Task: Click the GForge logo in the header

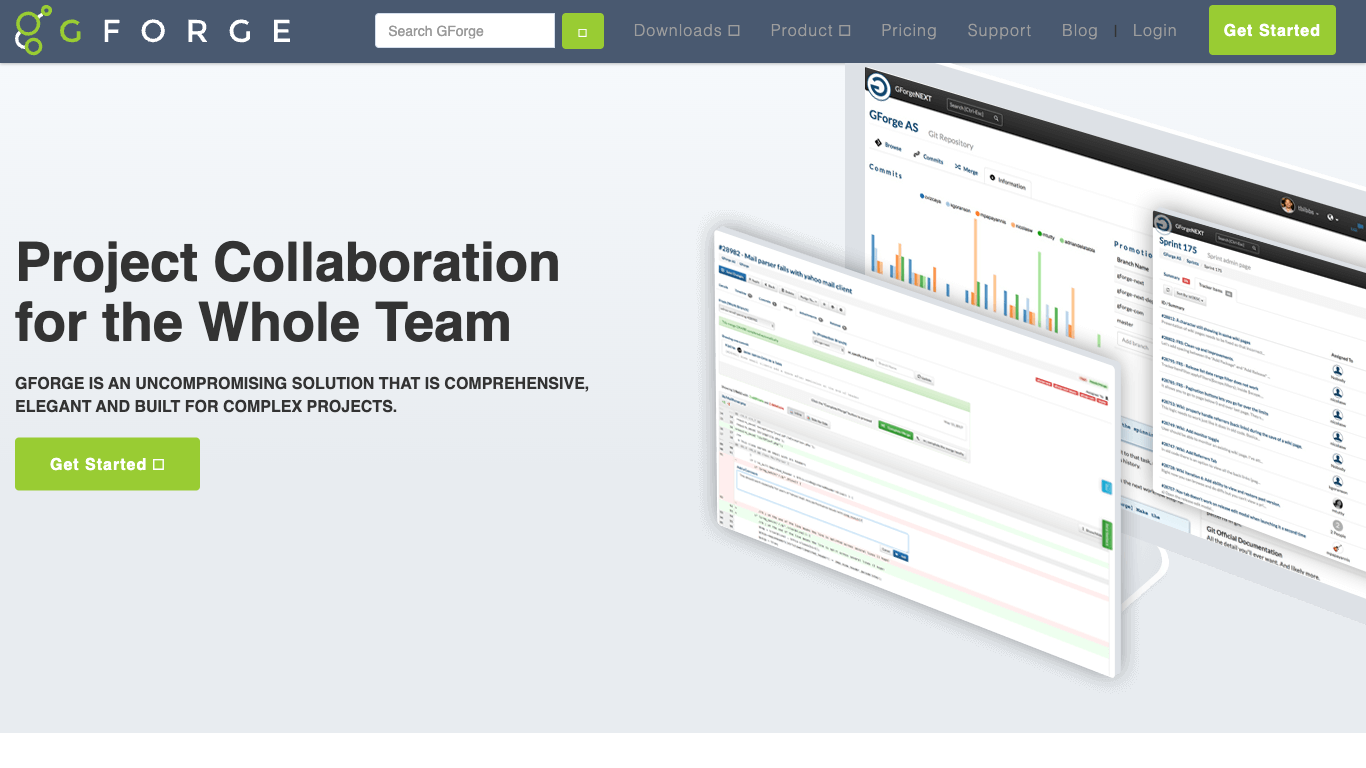Action: pyautogui.click(x=153, y=30)
